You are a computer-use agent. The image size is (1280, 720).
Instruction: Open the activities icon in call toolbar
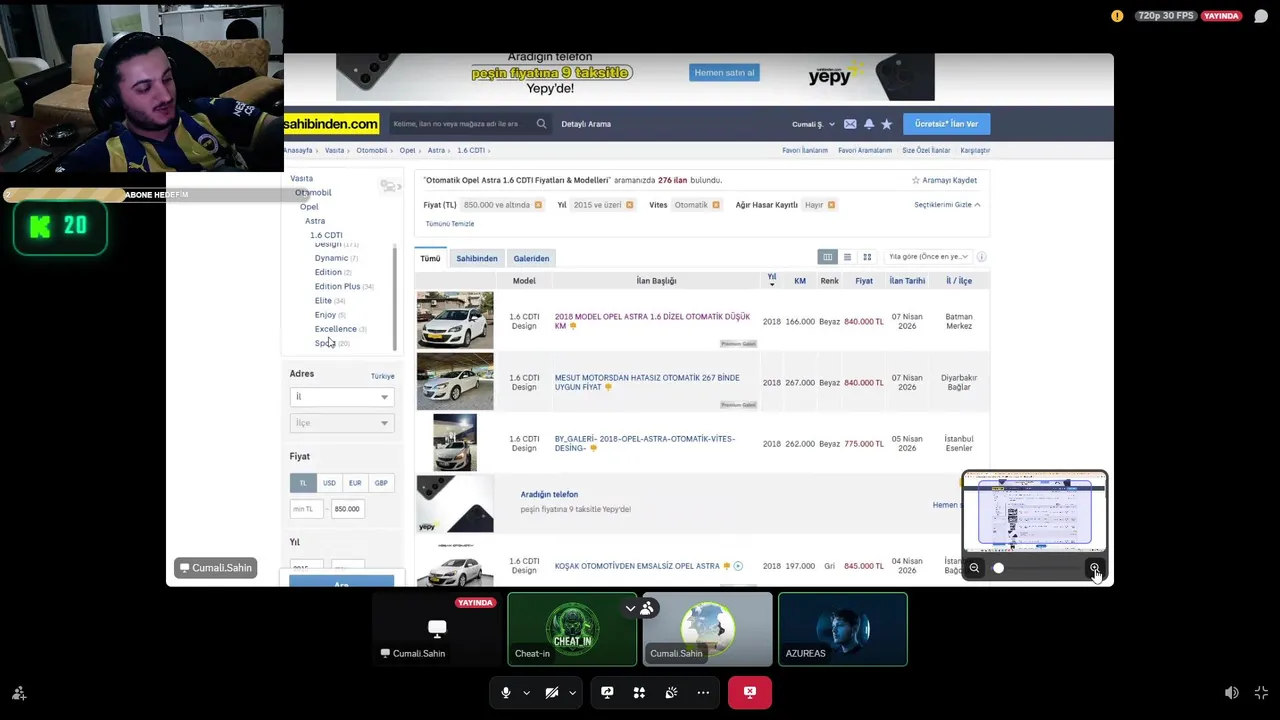tap(639, 692)
